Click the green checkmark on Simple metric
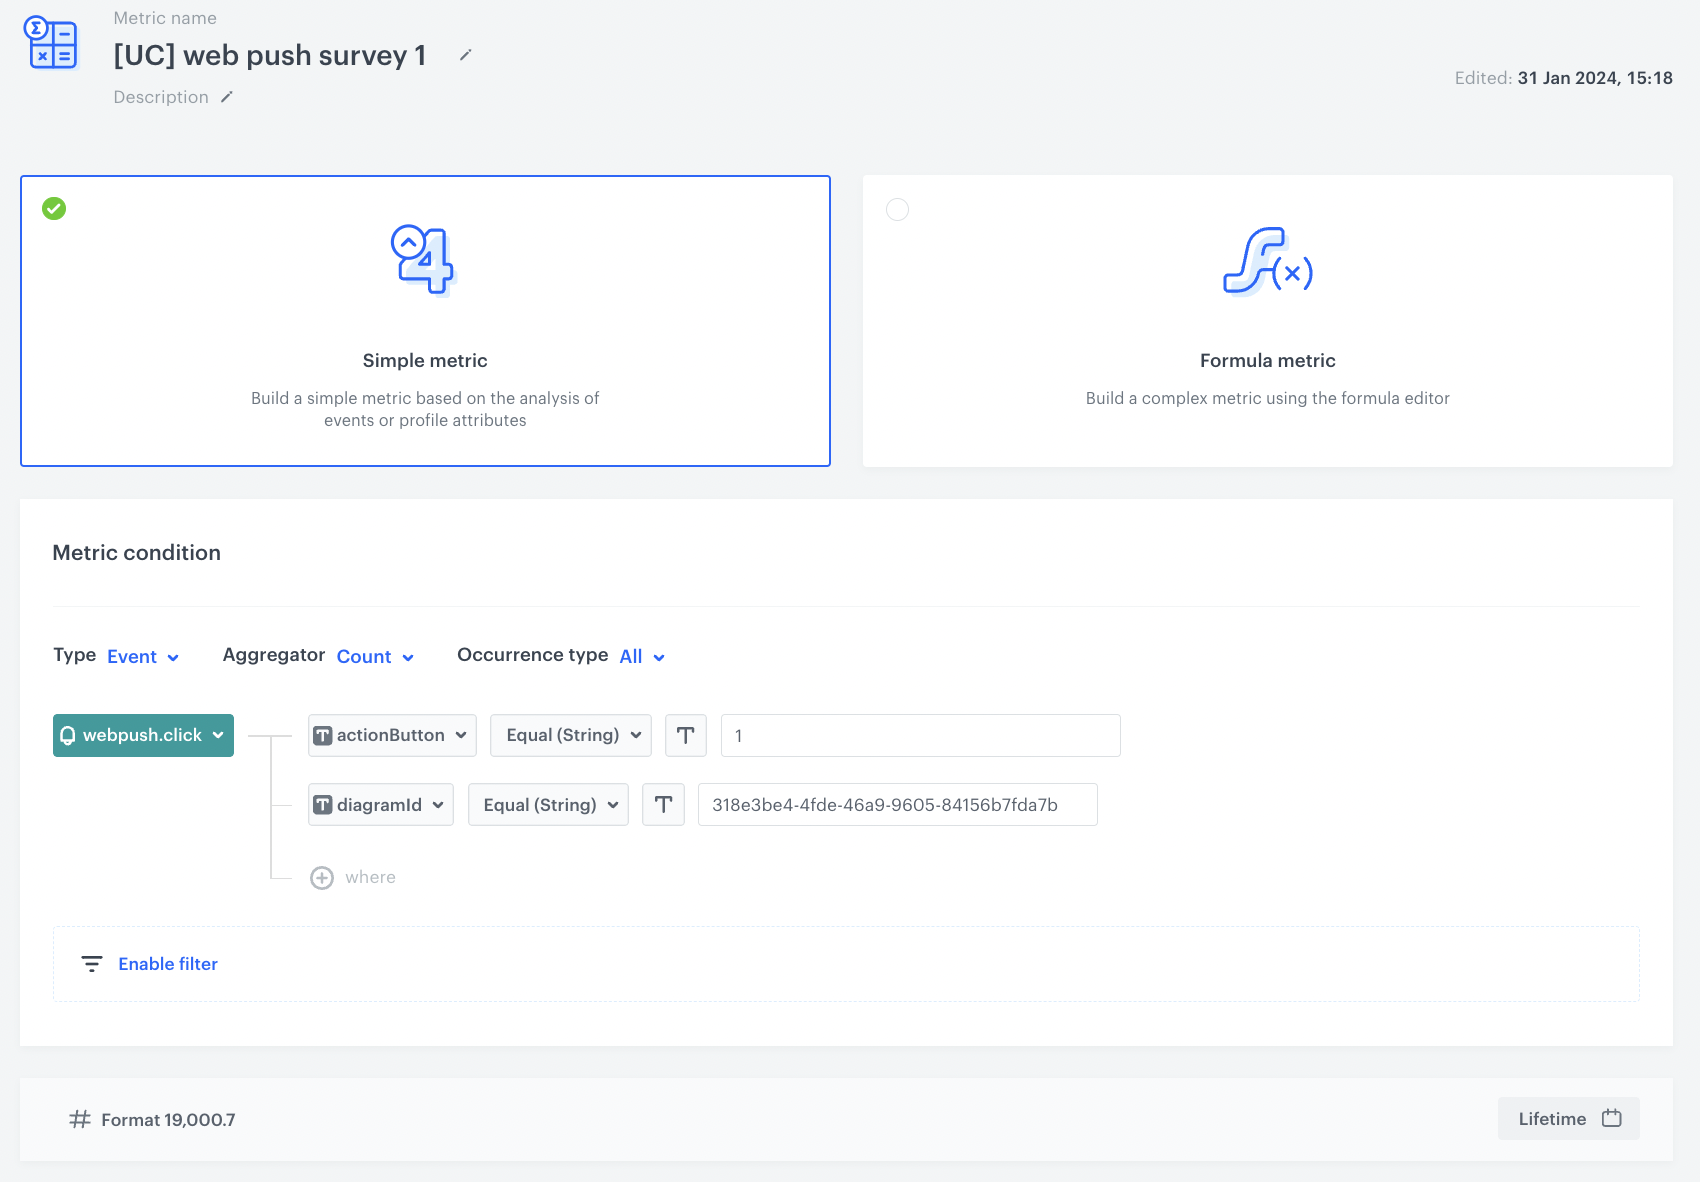Screen dimensions: 1700x1182 click(54, 209)
